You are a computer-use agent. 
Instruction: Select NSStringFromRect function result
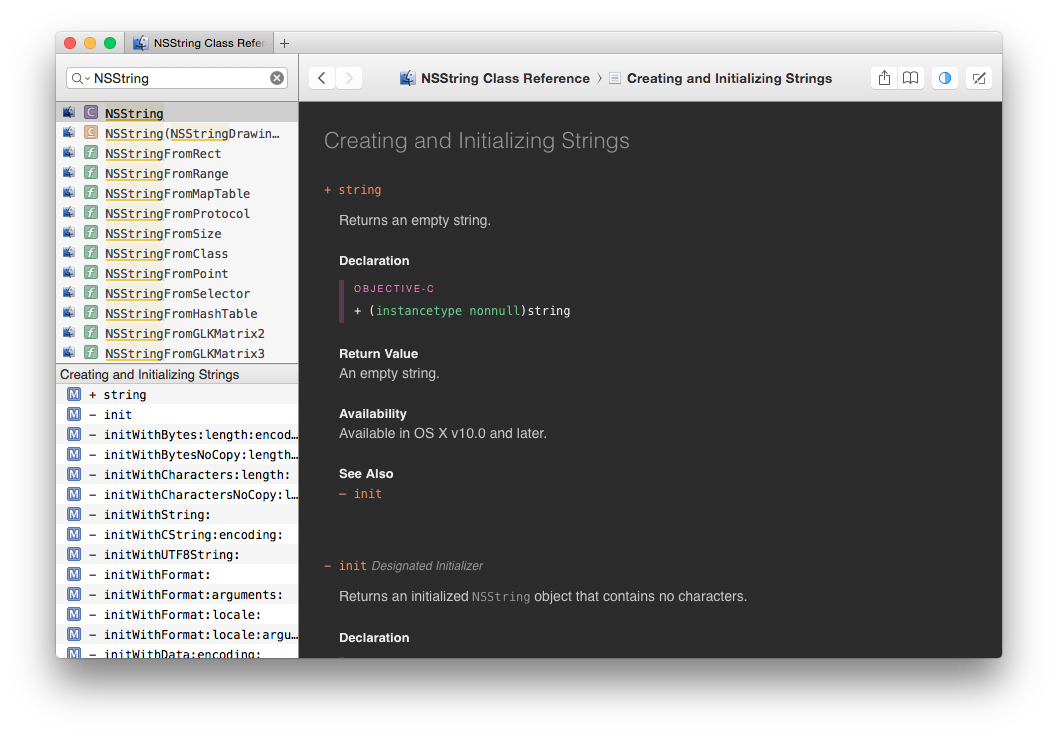[177, 153]
